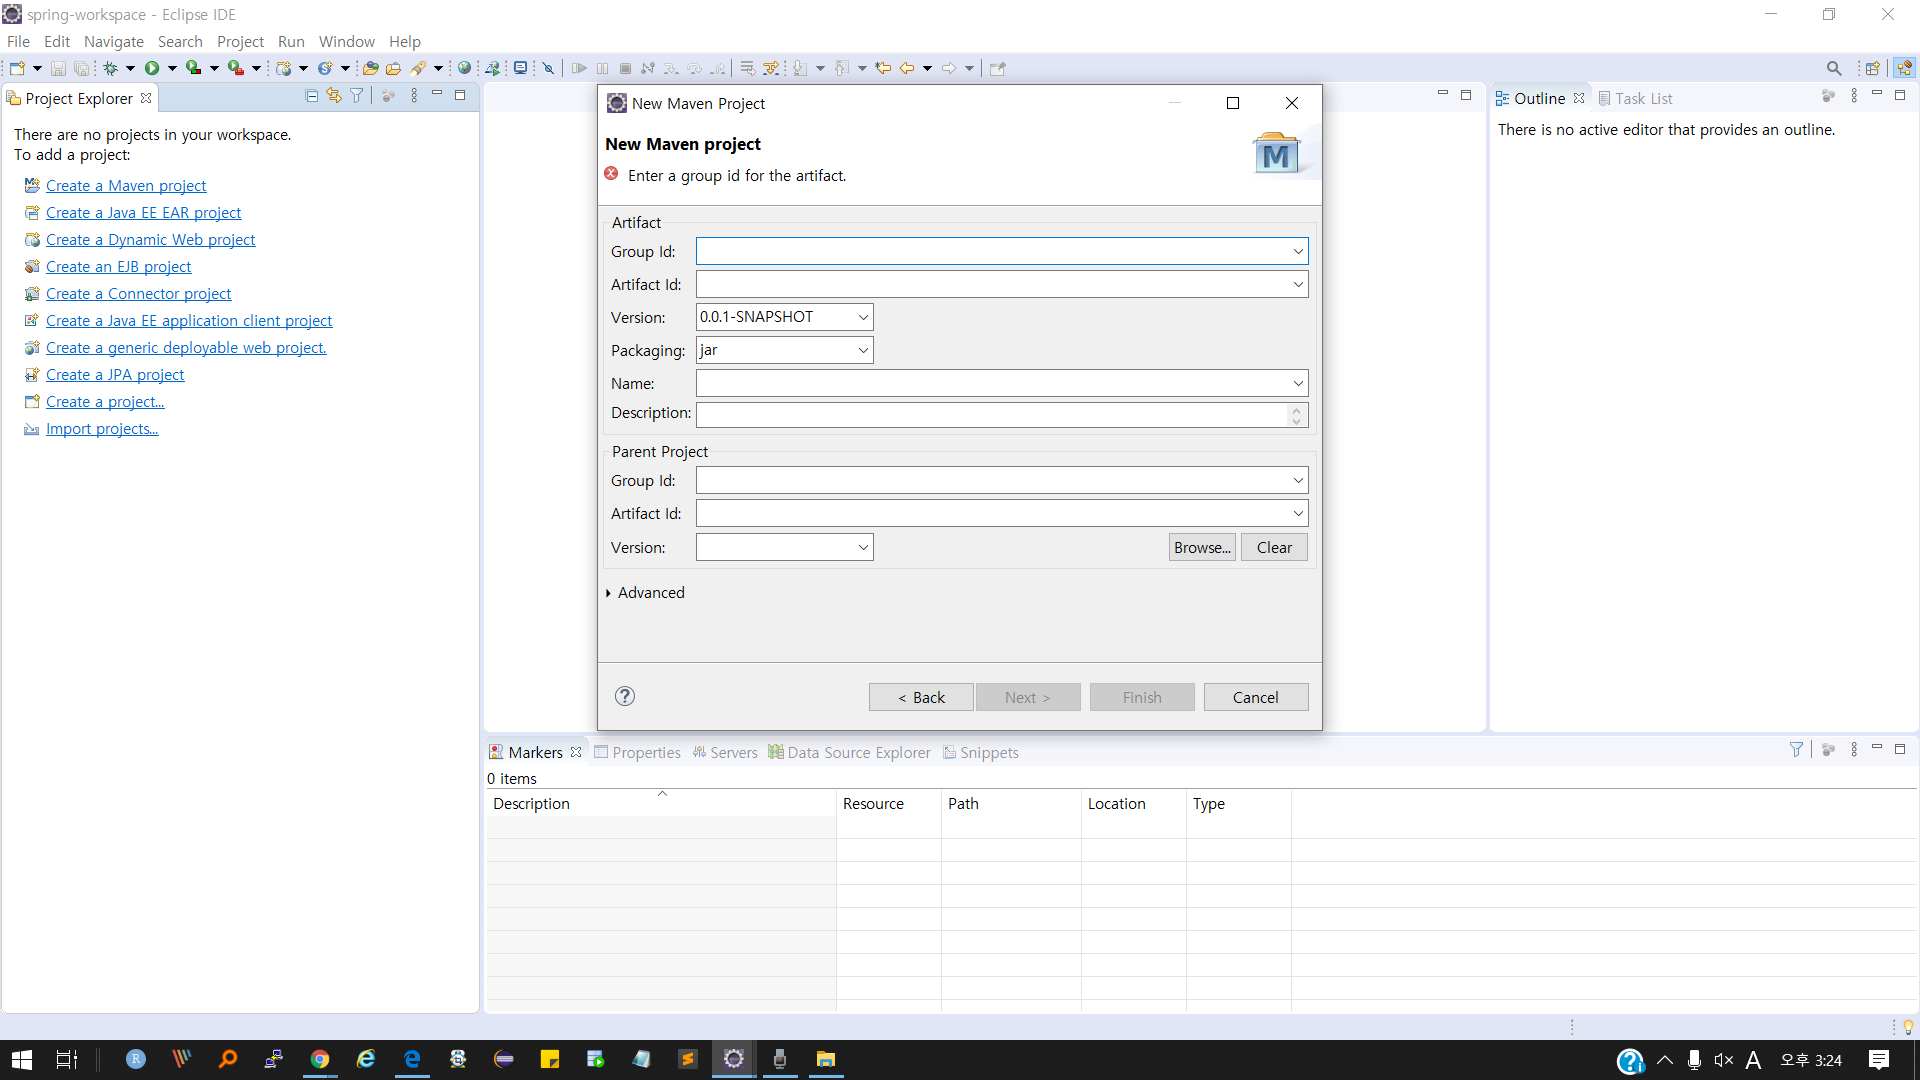Viewport: 1920px width, 1080px height.
Task: Click Create an EJB project link
Action: click(x=118, y=267)
